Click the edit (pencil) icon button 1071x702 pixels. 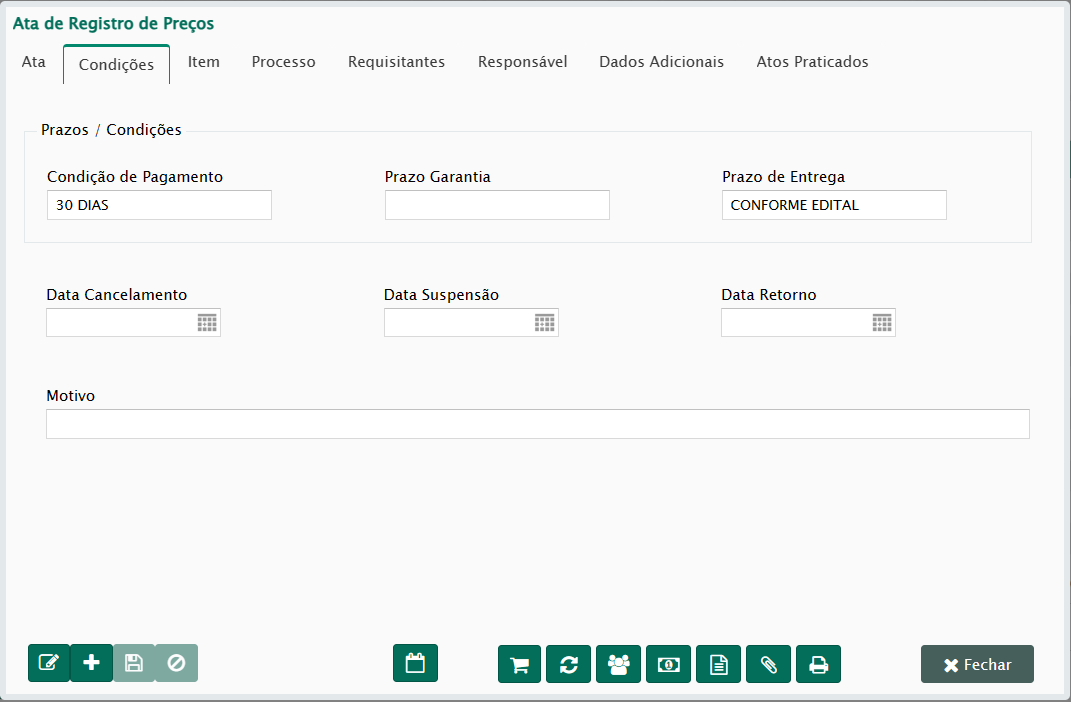(49, 663)
